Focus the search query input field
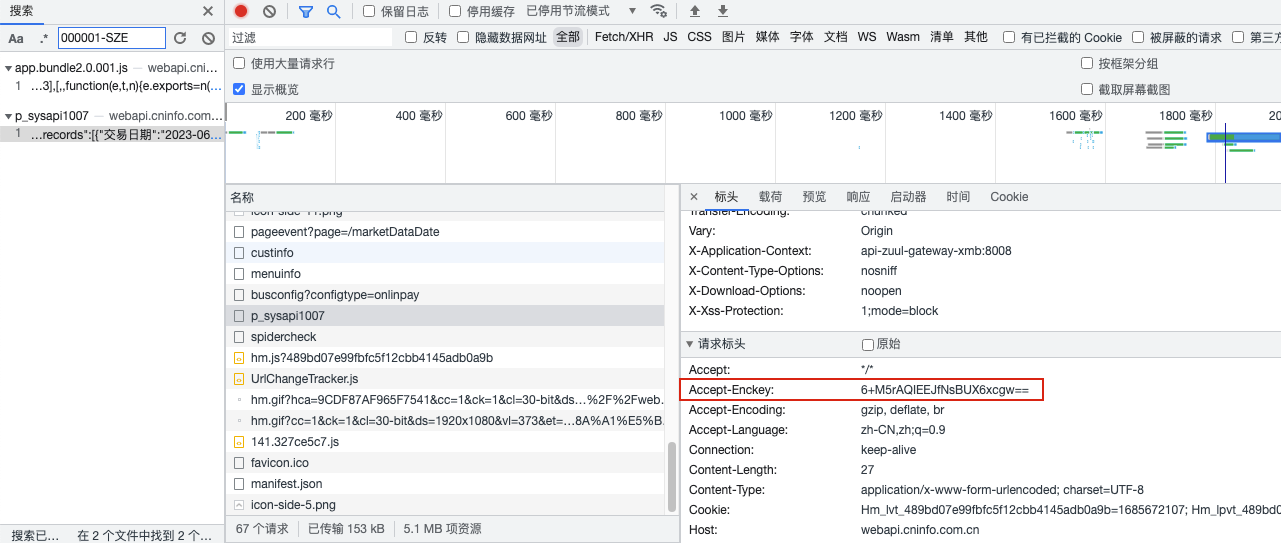Screen dimensions: 1281x543 point(112,38)
